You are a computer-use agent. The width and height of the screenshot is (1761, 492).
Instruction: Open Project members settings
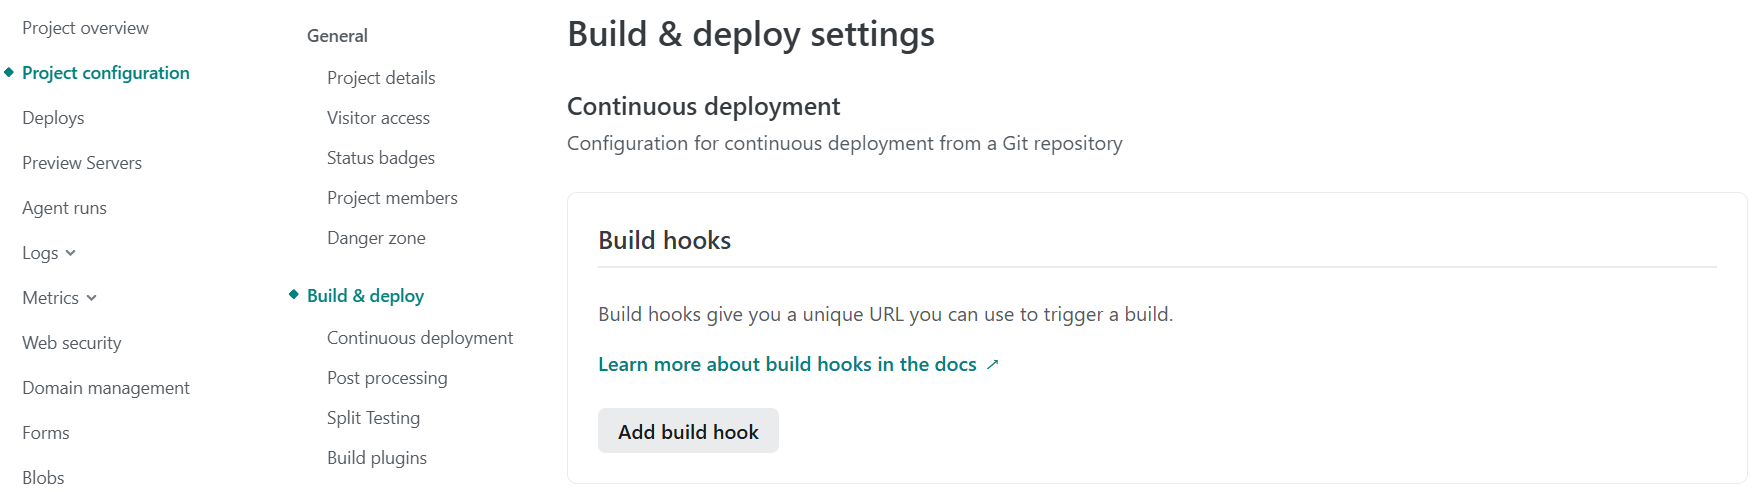pyautogui.click(x=392, y=198)
